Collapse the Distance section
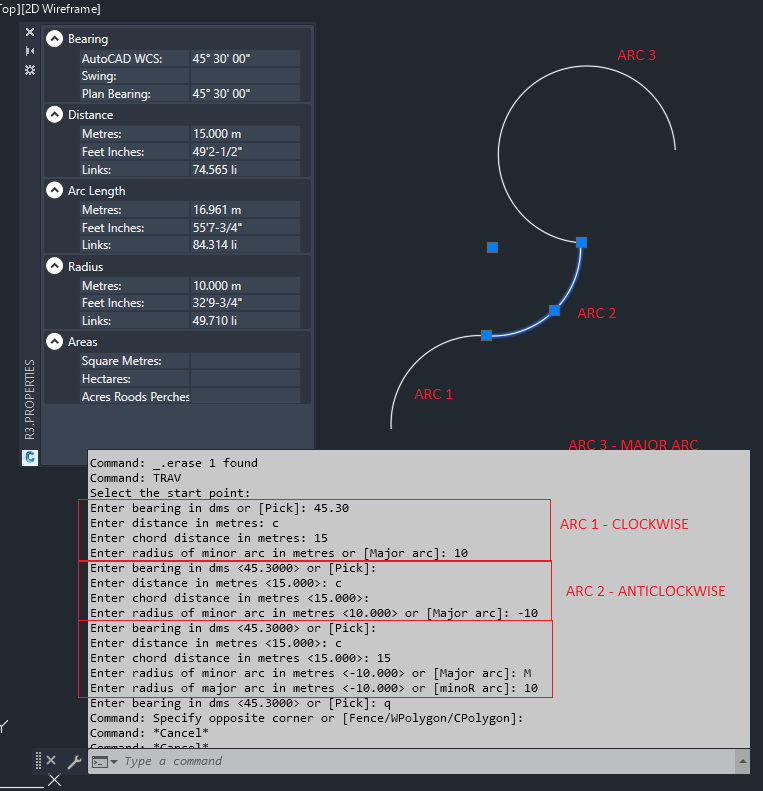 point(54,115)
